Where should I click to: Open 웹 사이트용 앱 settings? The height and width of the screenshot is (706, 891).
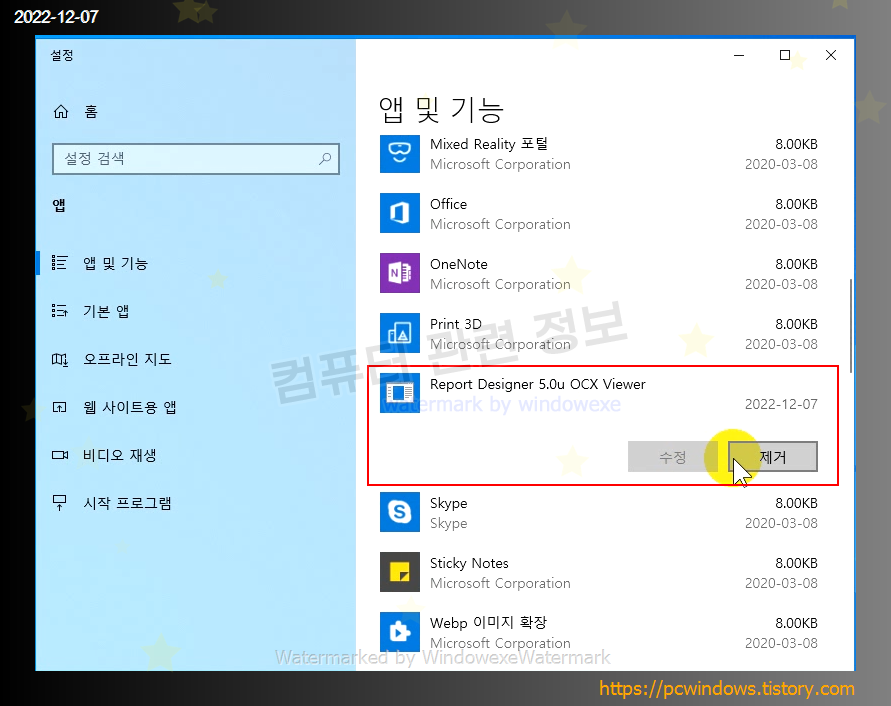196,407
